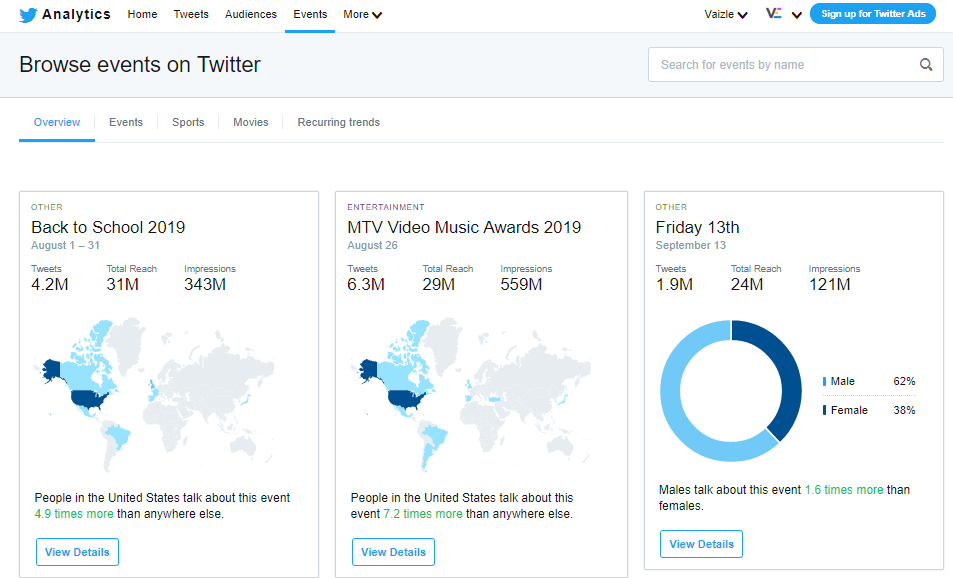Screen dimensions: 953x578
Task: Switch to the Overview tab
Action: 57,122
